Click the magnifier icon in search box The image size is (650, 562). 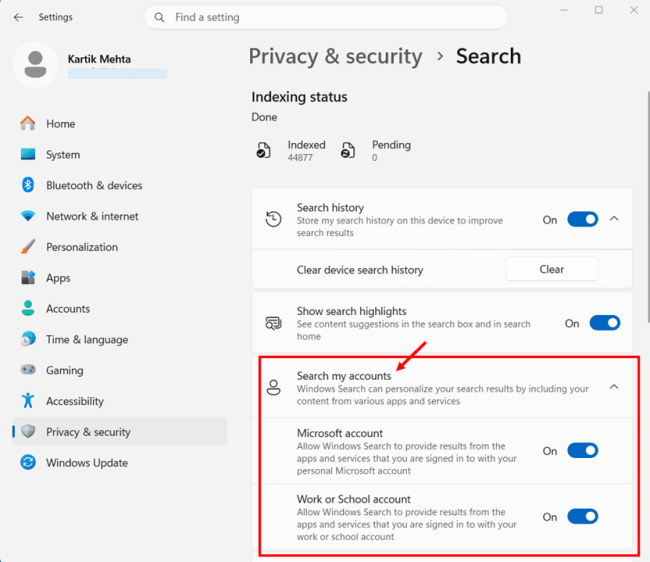click(159, 17)
